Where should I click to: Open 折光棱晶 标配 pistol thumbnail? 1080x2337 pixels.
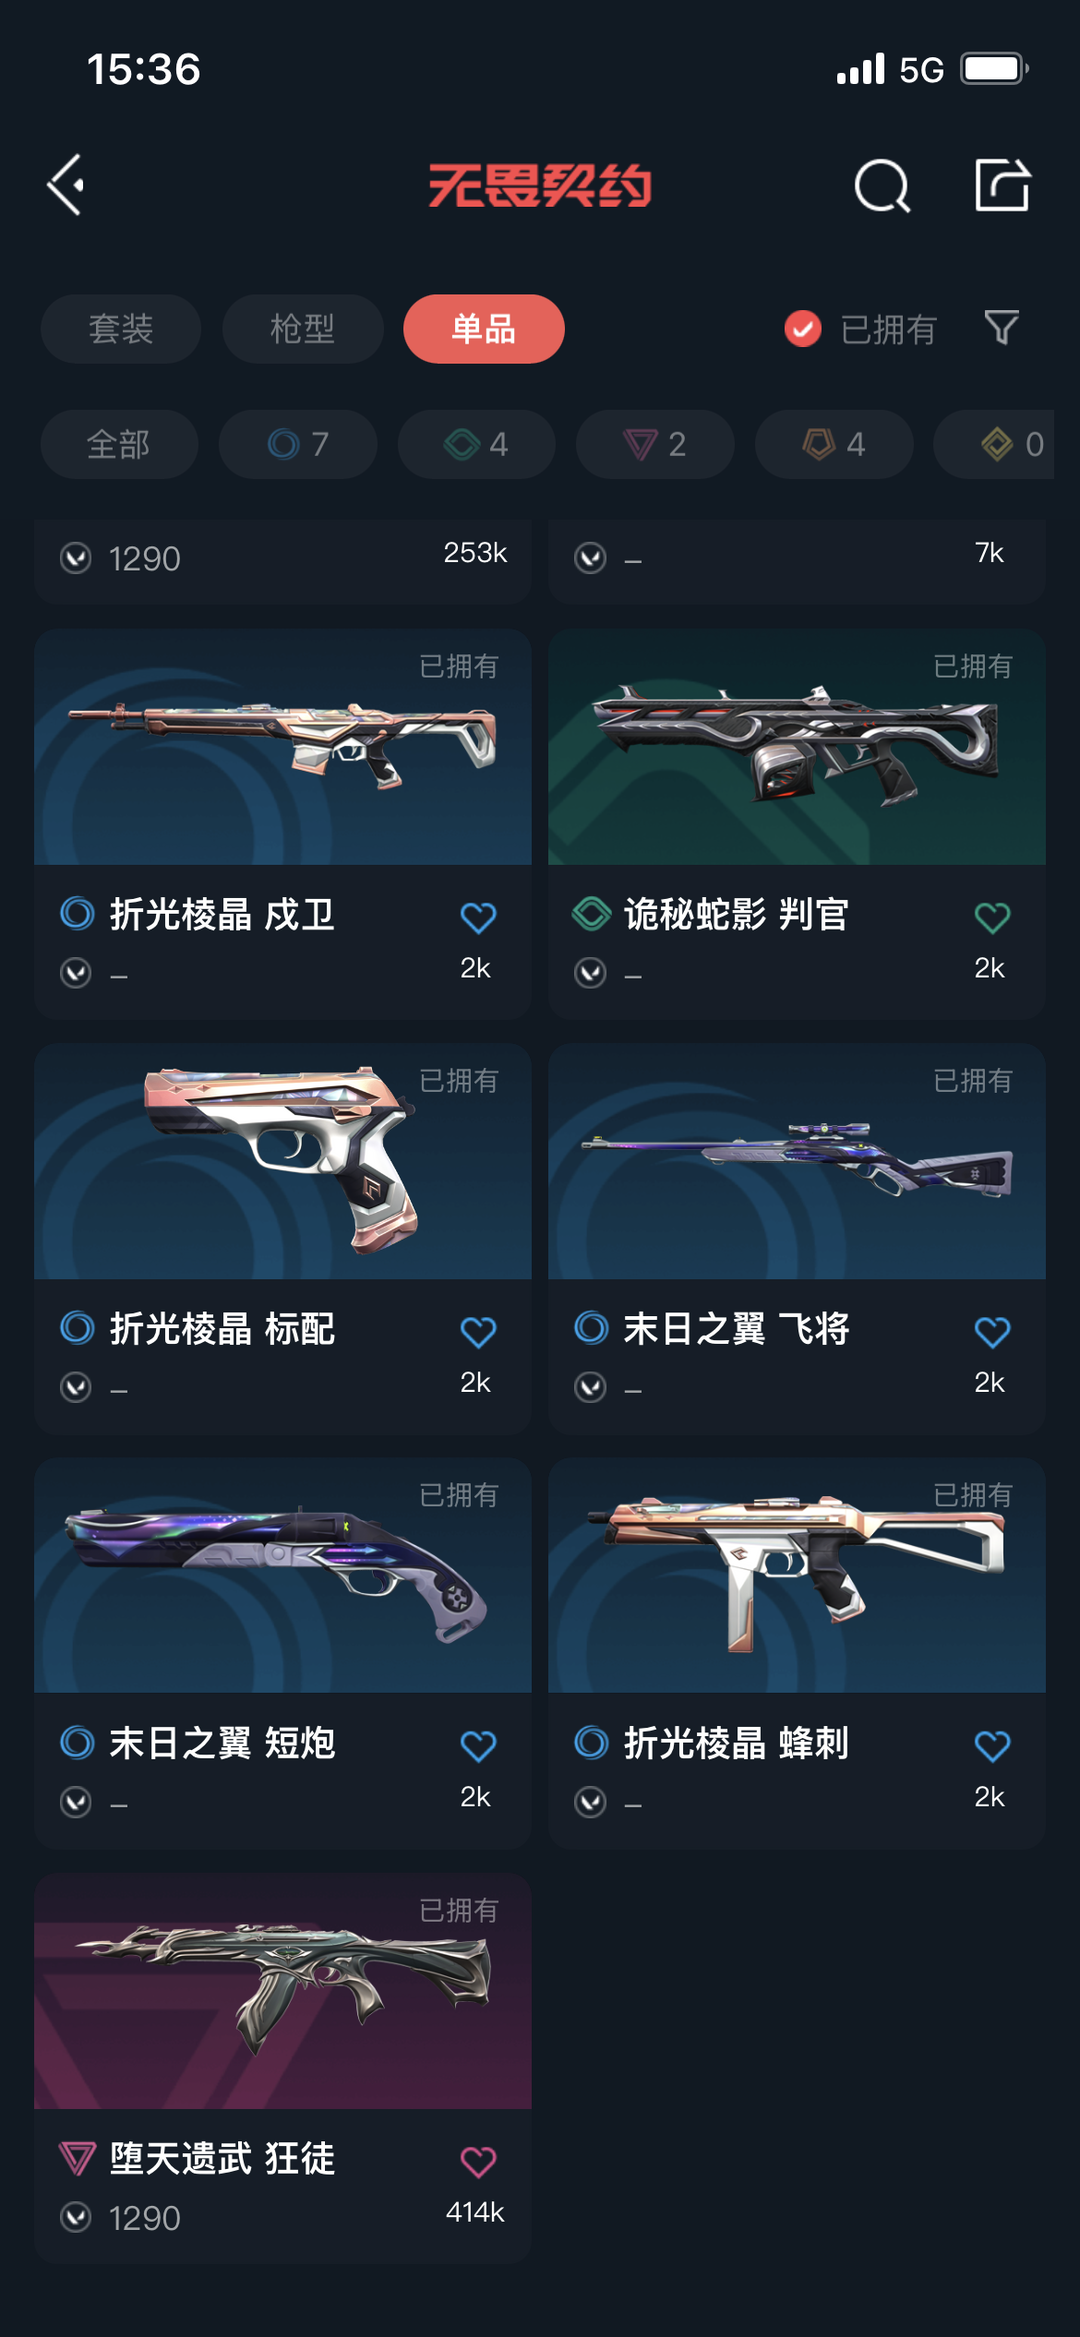click(283, 1161)
